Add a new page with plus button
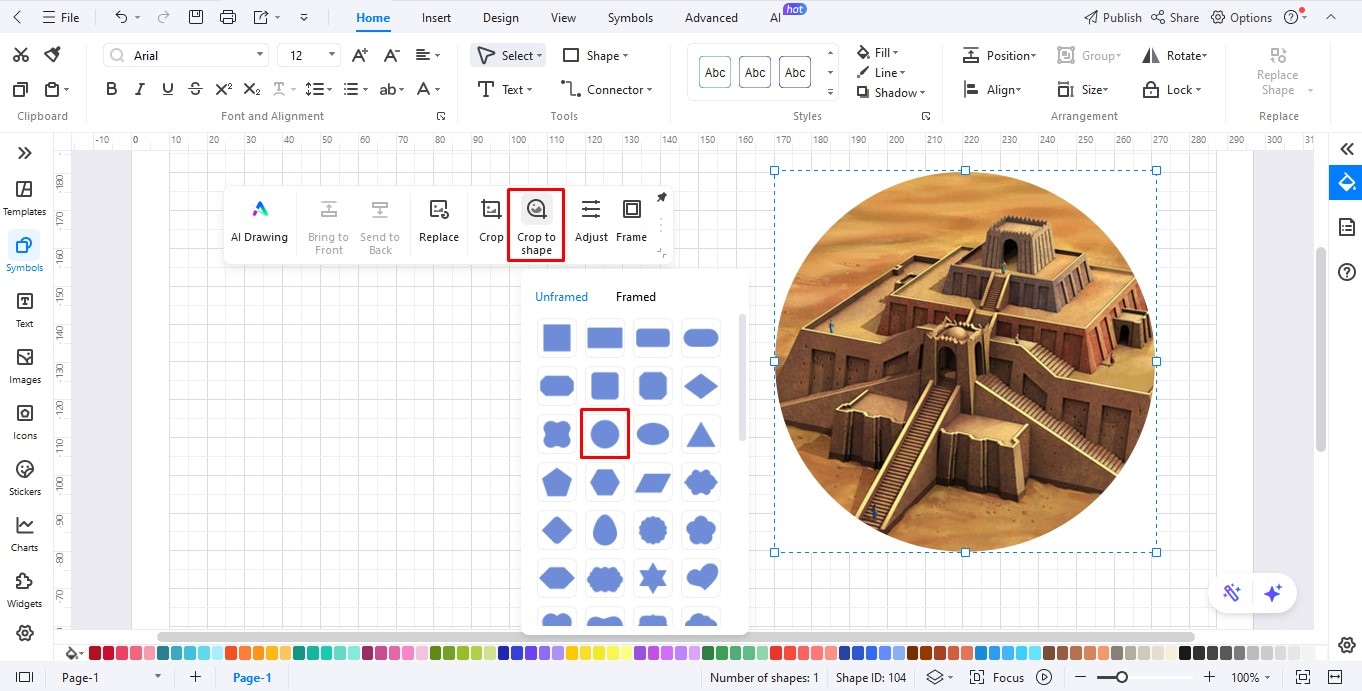 (195, 677)
